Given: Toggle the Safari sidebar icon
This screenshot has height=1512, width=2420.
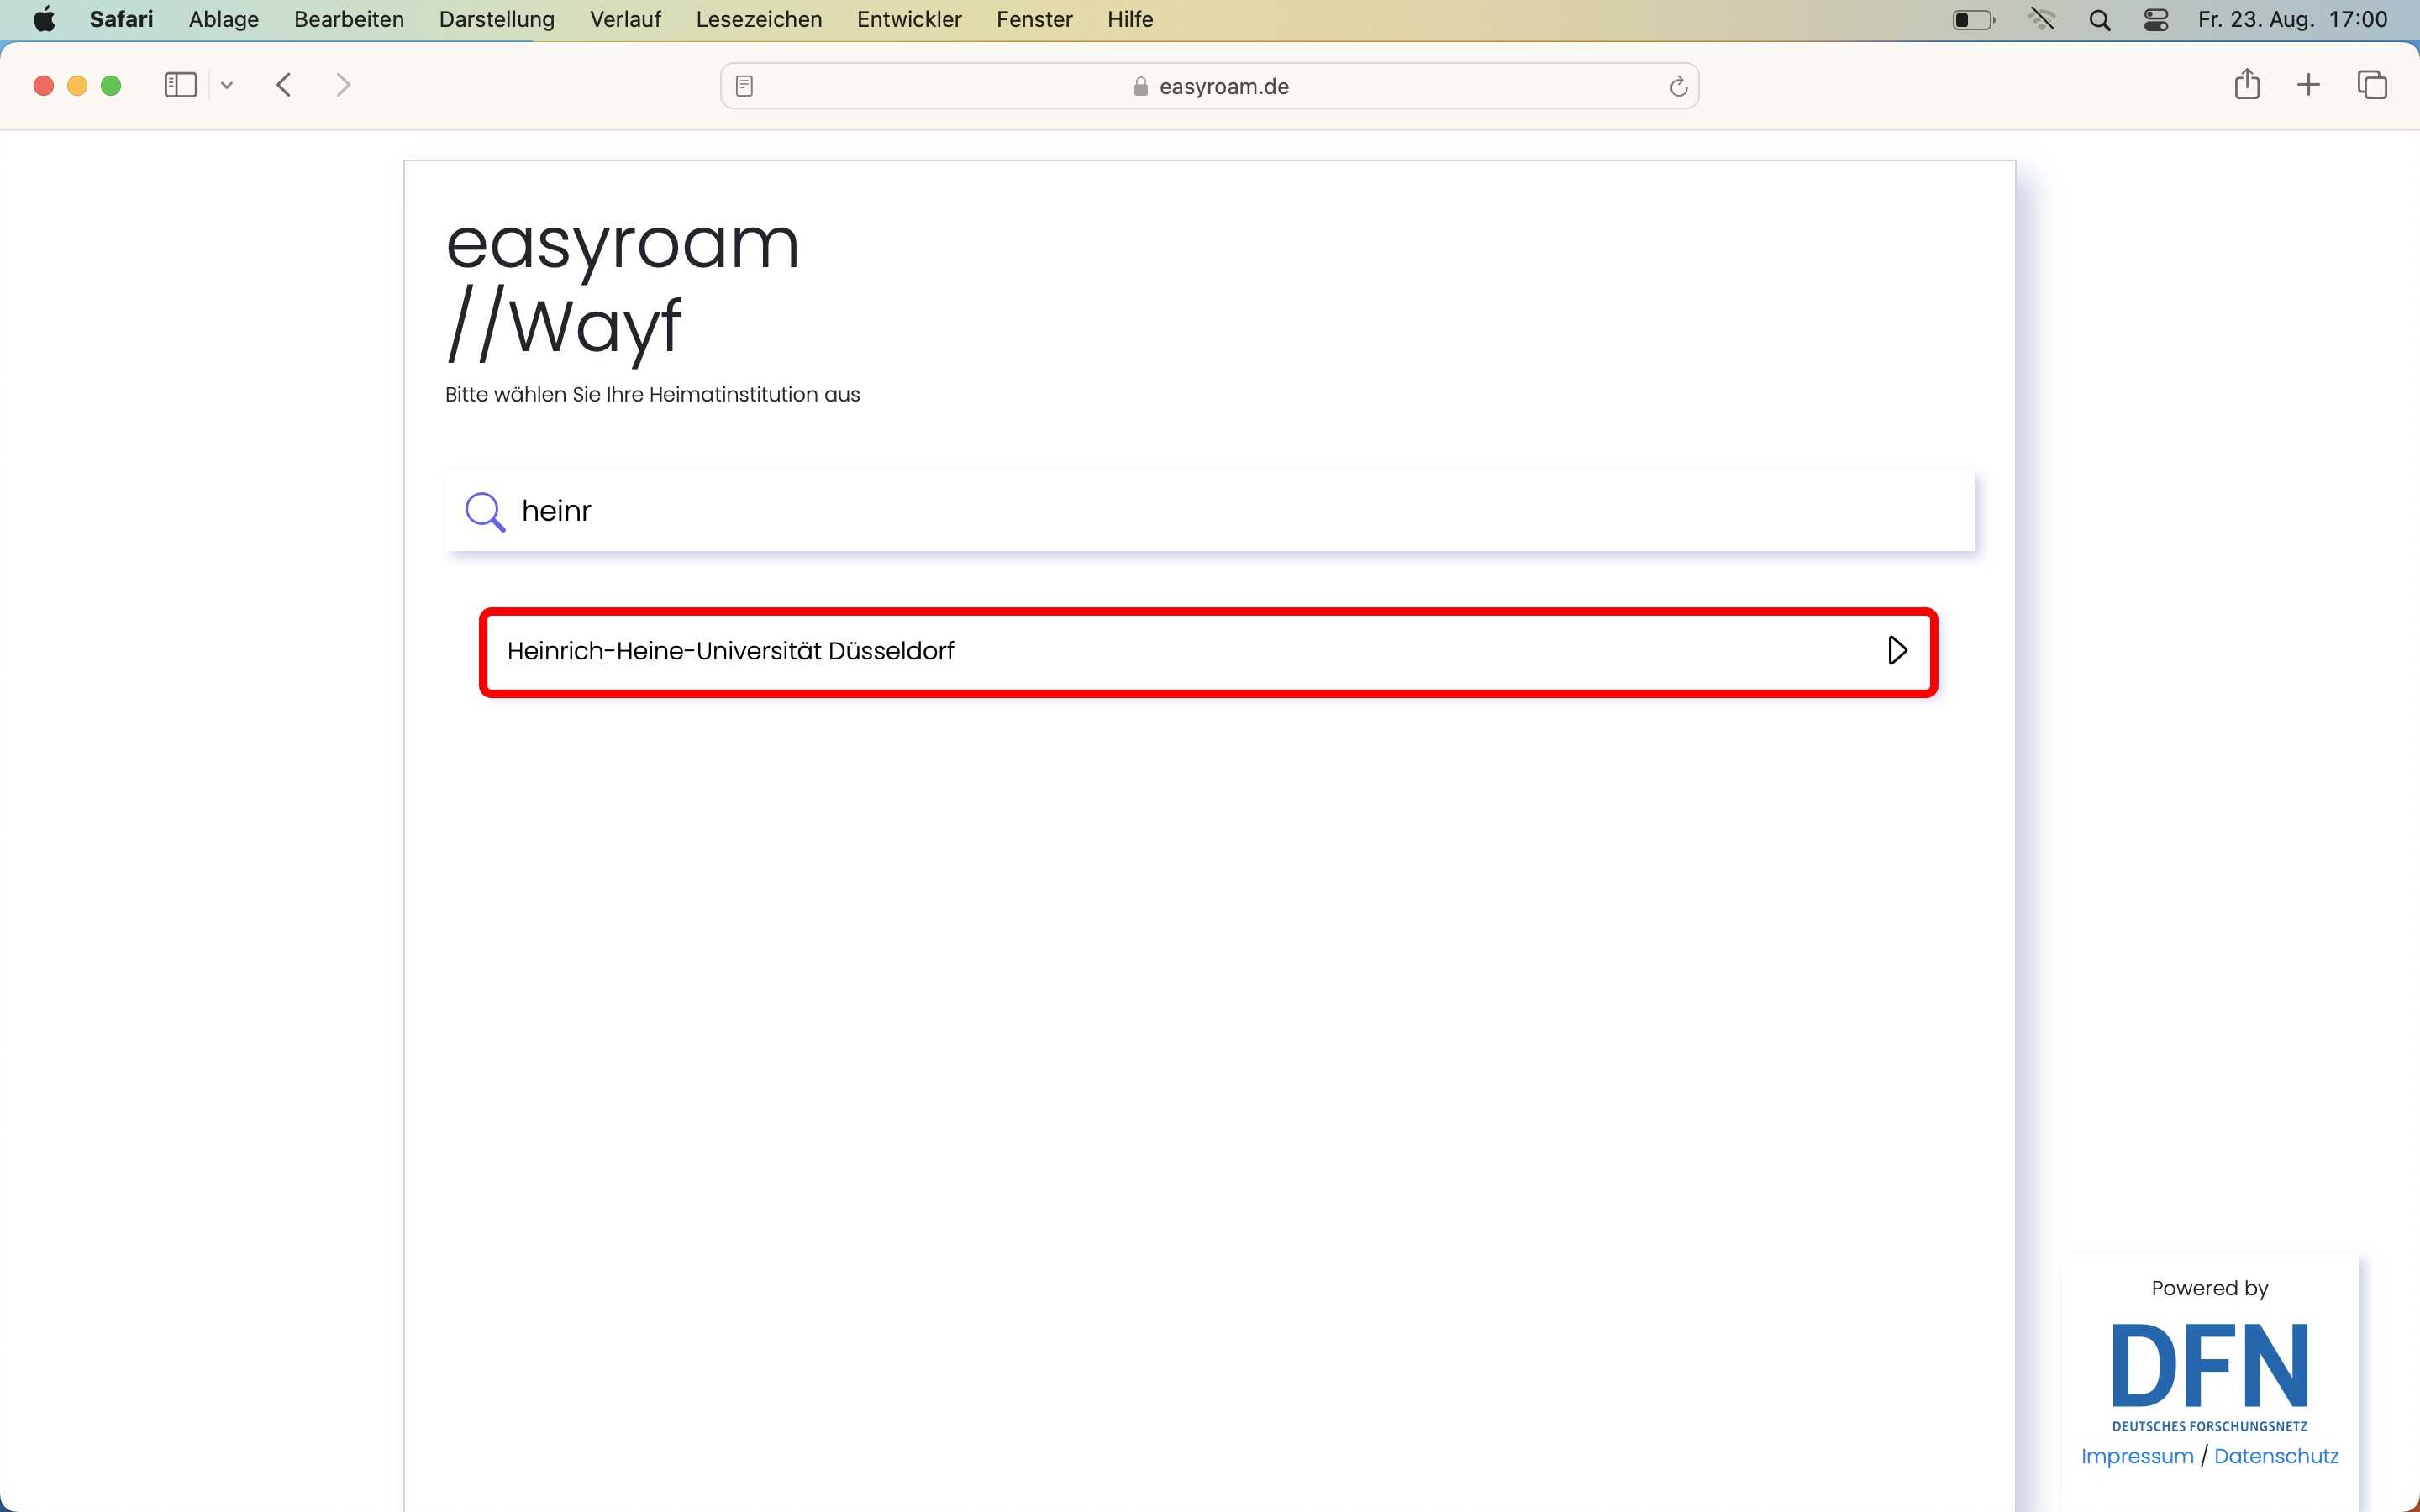Looking at the screenshot, I should coord(180,85).
